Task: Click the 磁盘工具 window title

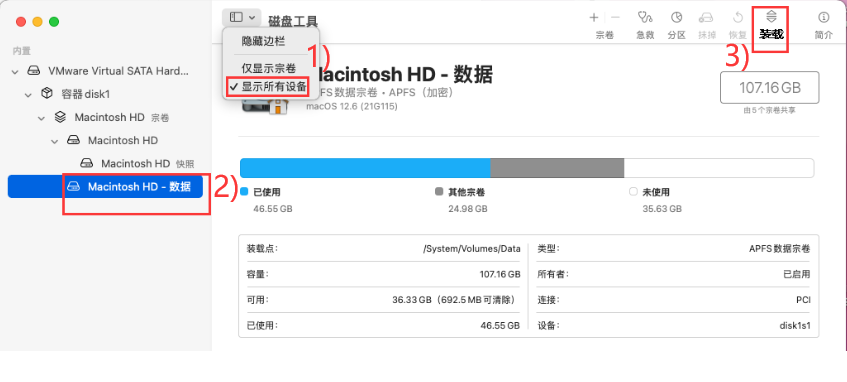Action: [x=293, y=22]
